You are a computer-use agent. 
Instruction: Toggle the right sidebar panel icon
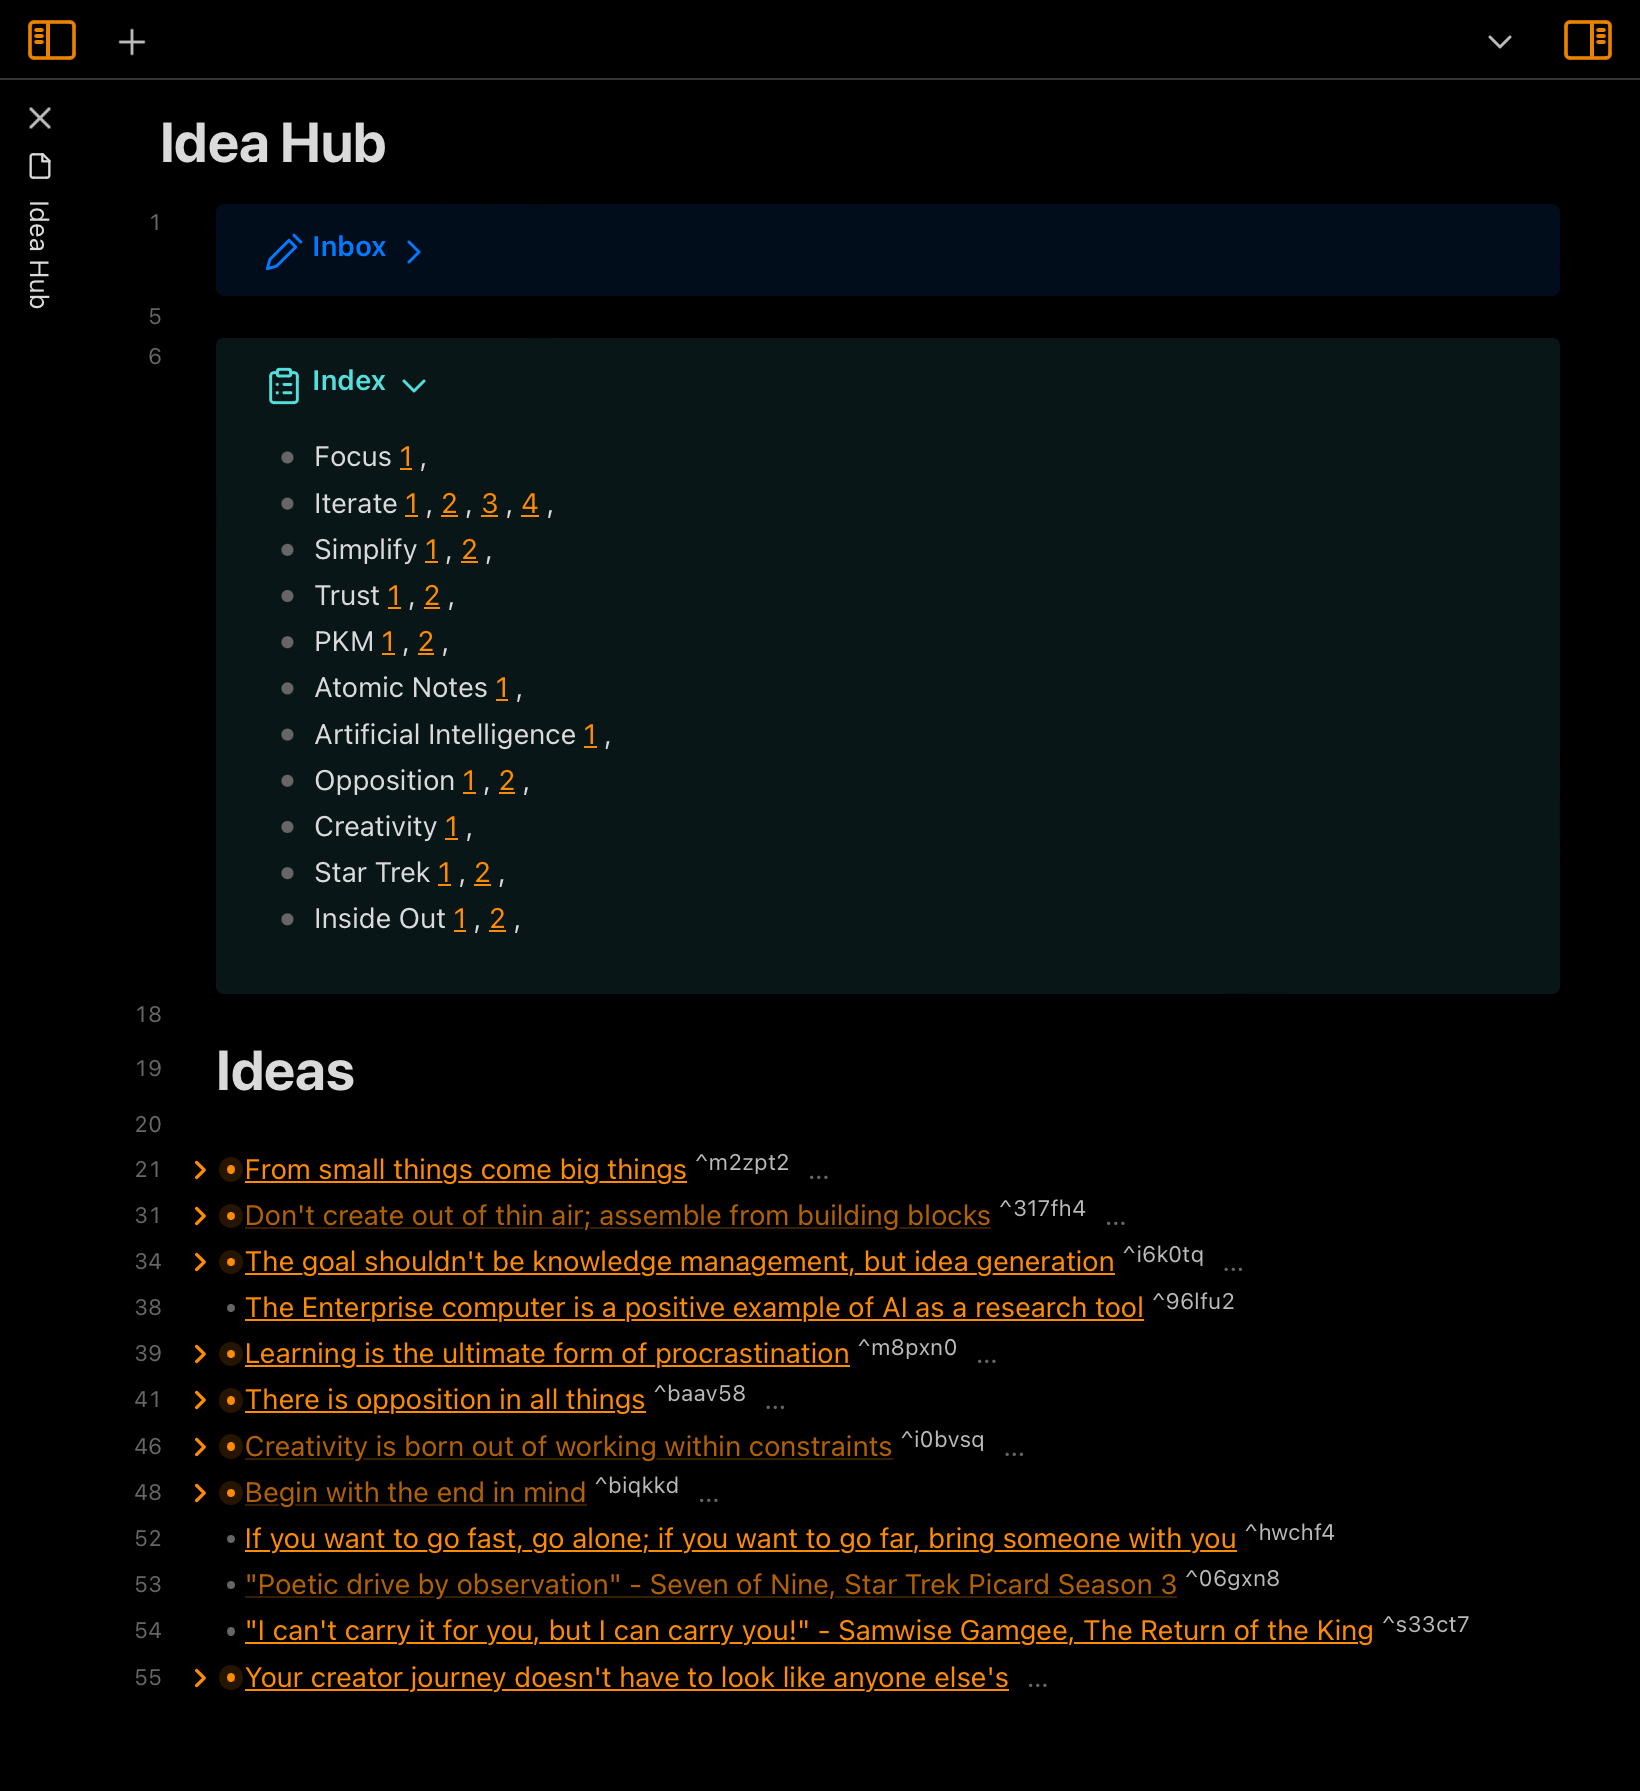(x=1587, y=41)
